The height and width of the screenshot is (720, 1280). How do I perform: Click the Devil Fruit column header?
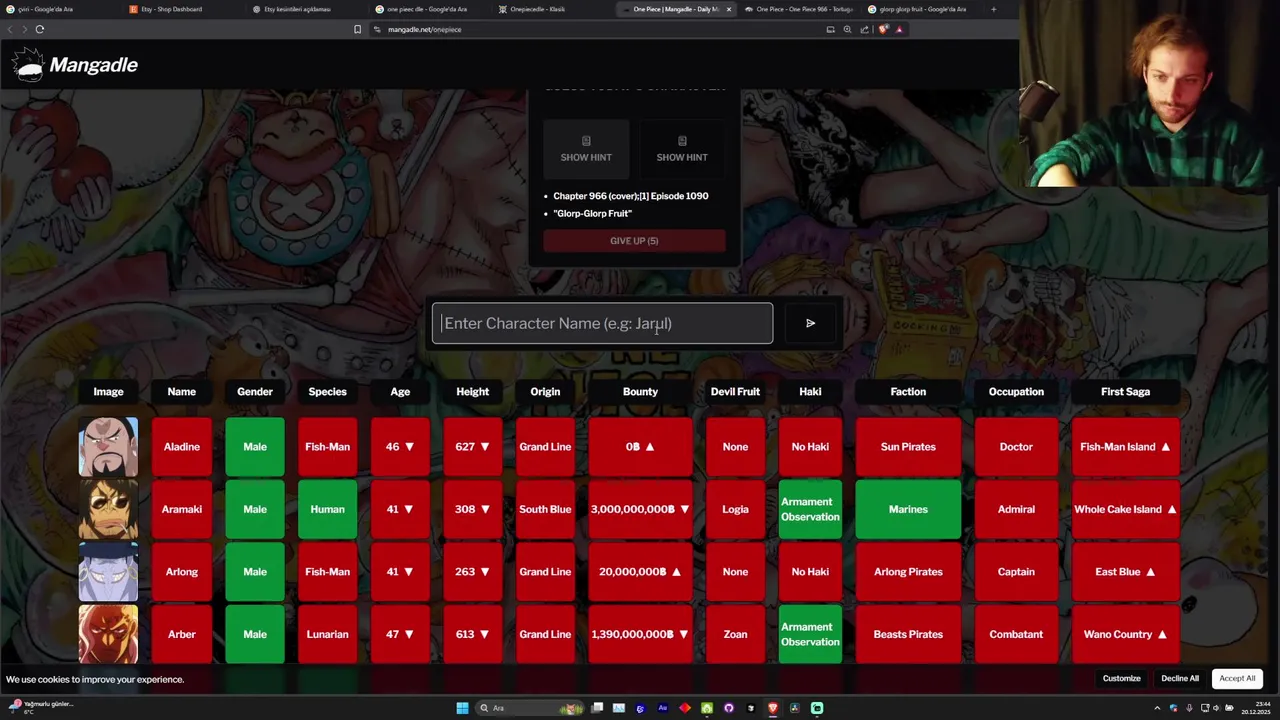(x=735, y=392)
